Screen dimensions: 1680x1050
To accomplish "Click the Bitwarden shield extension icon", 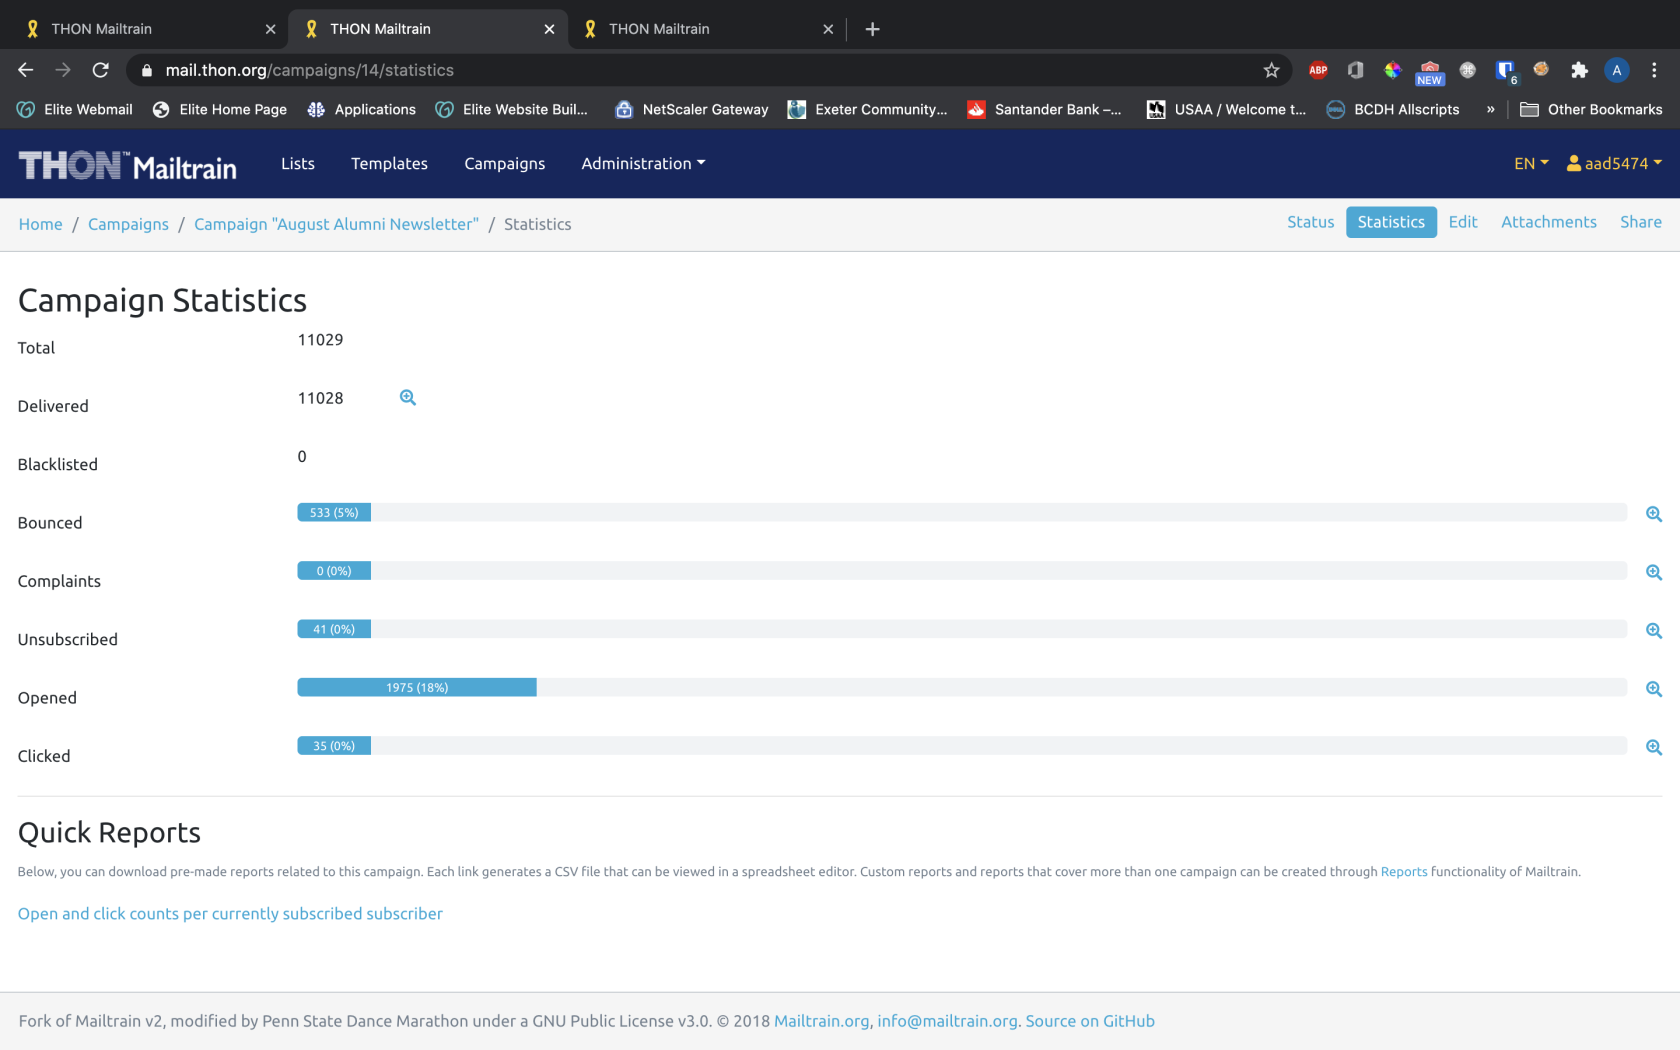I will (x=1505, y=71).
